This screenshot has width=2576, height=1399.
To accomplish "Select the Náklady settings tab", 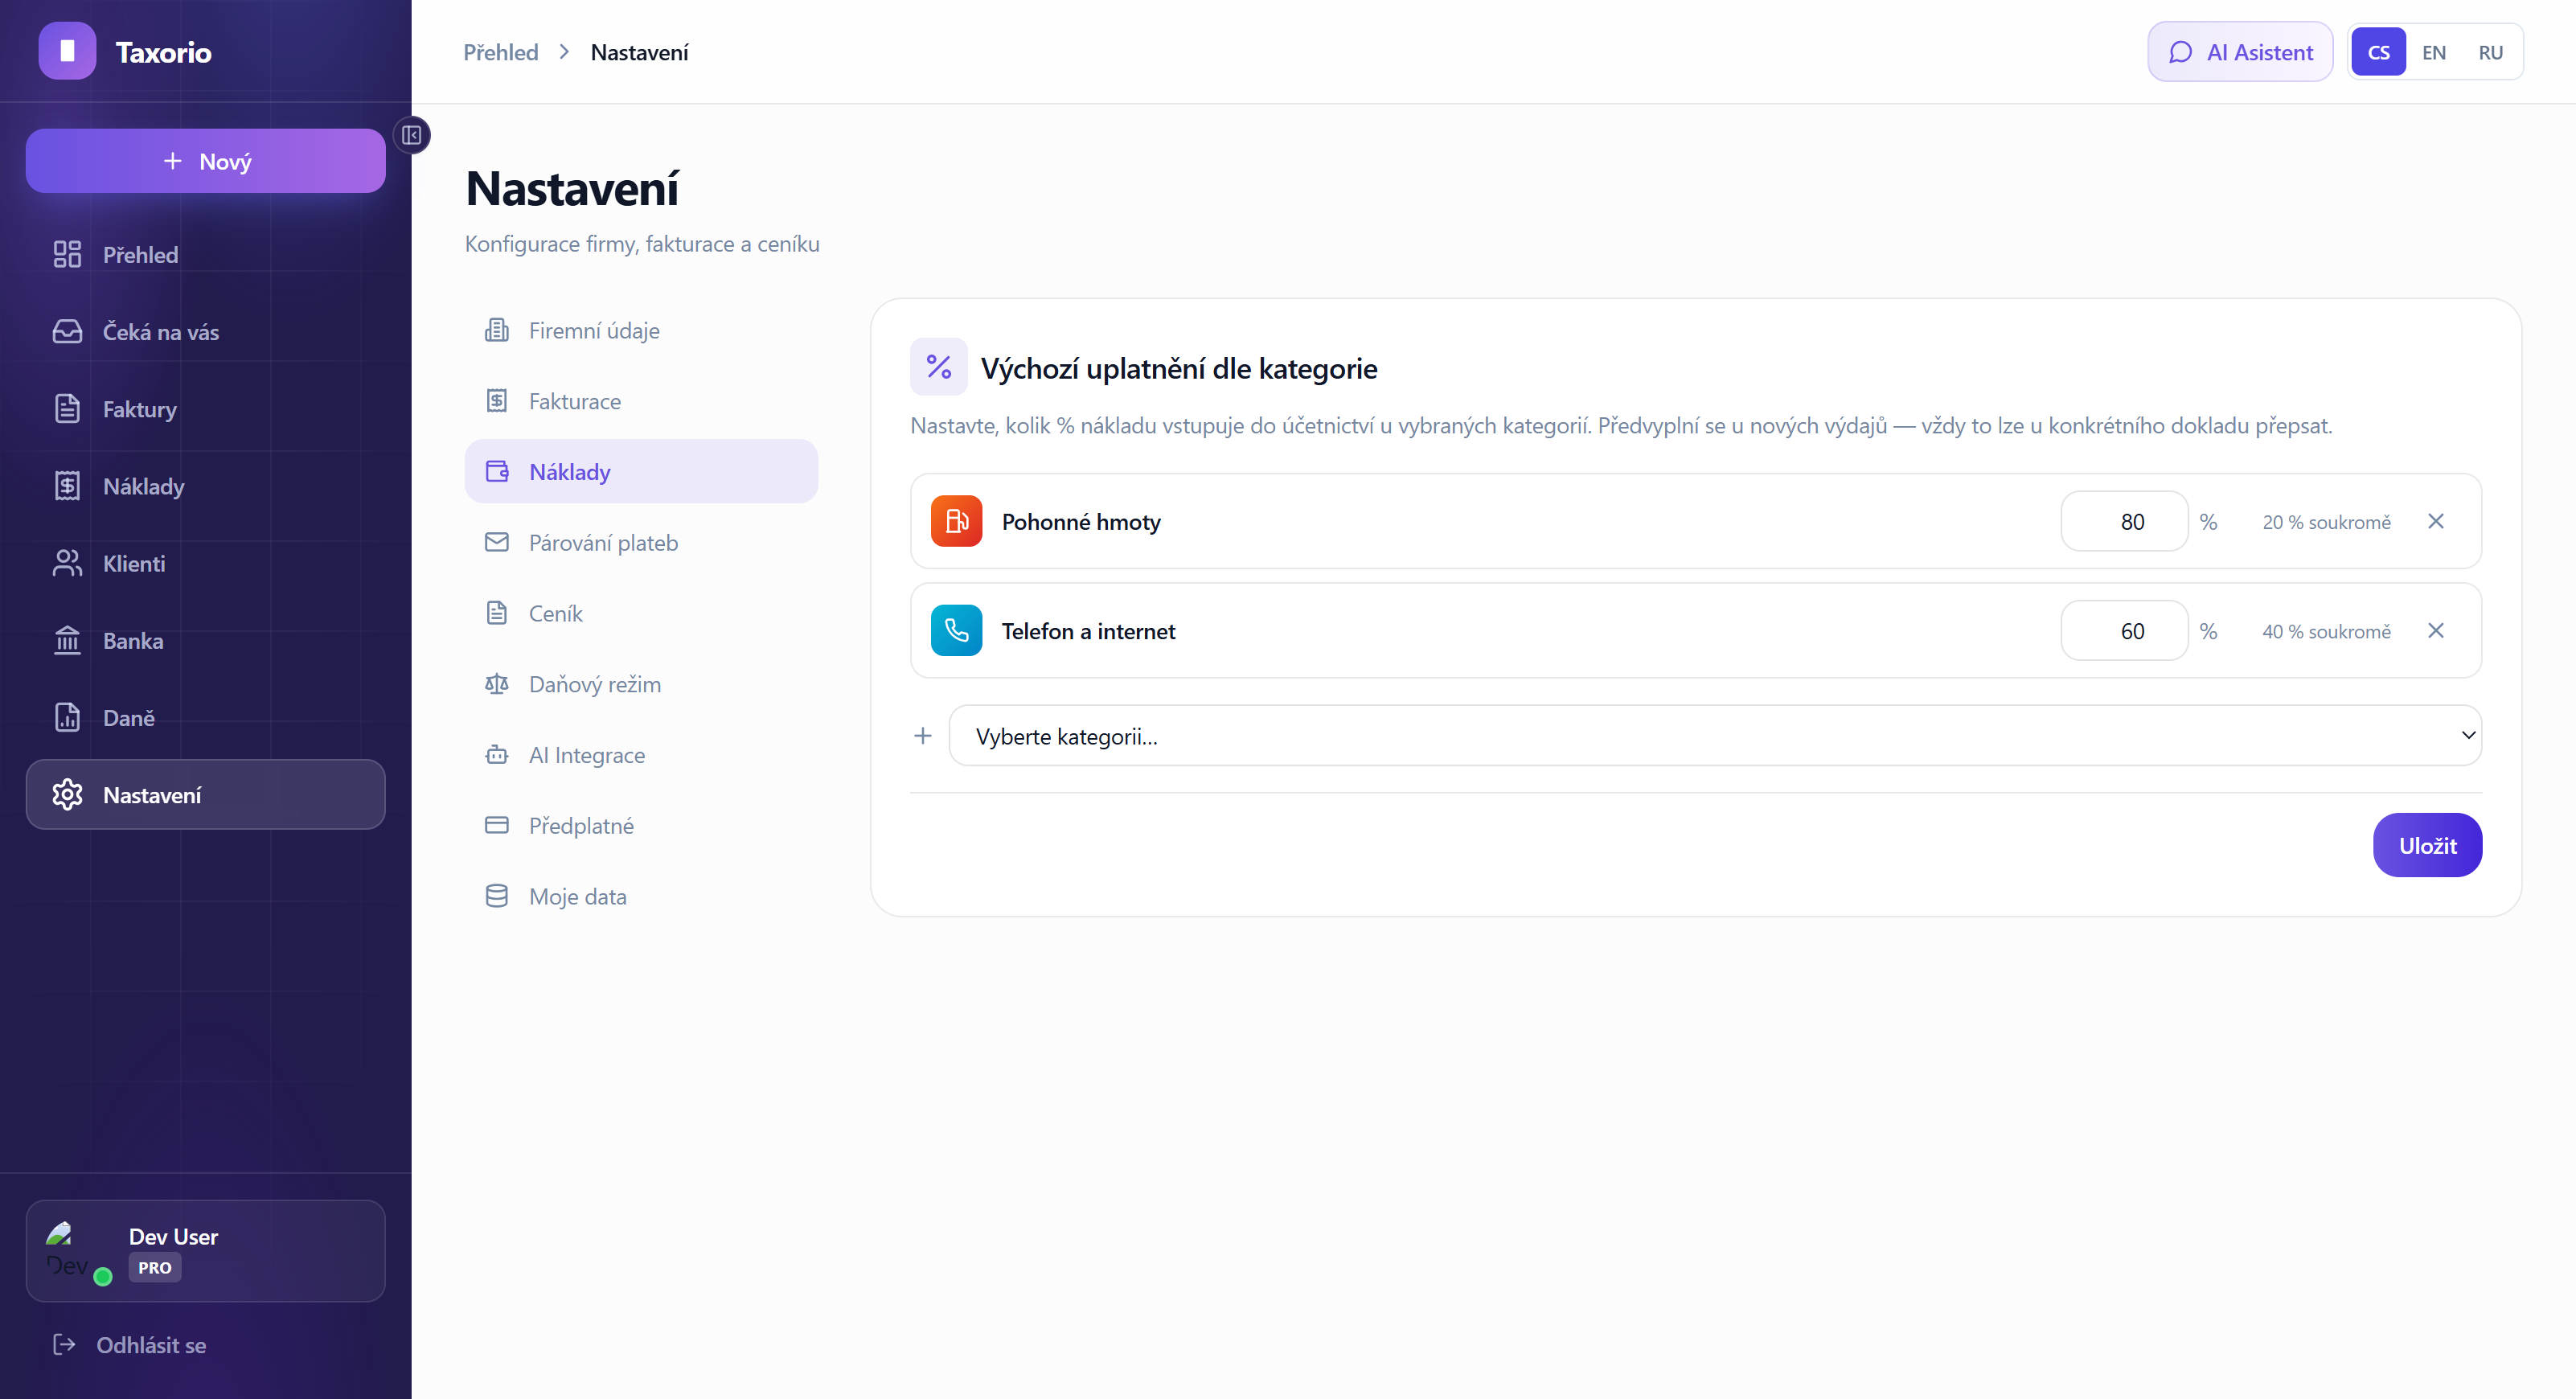I will 641,471.
